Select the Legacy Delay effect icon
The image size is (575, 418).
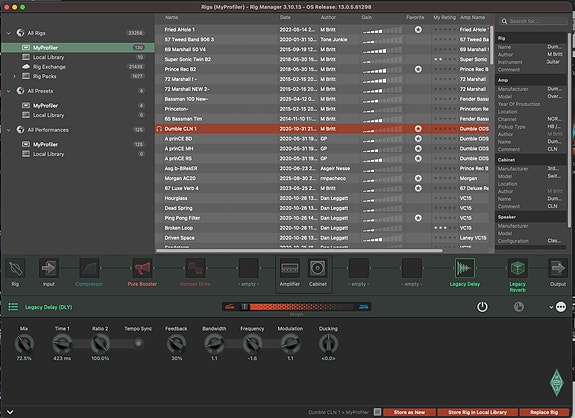pyautogui.click(x=465, y=268)
